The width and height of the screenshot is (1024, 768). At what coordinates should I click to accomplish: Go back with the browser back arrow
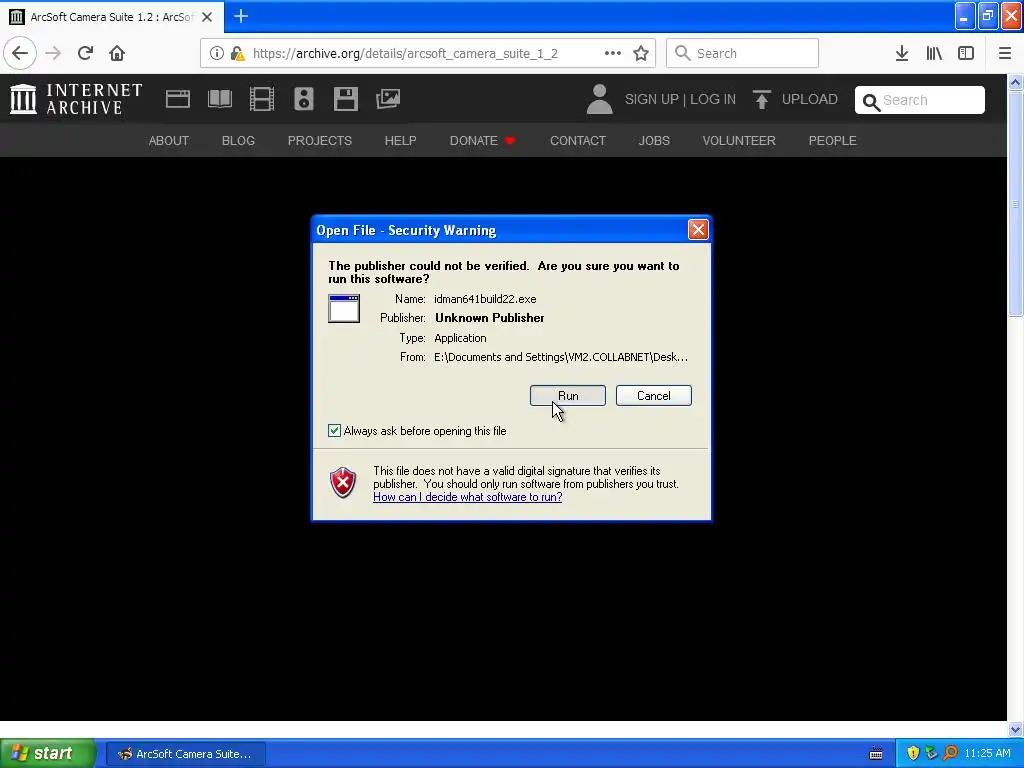point(20,53)
